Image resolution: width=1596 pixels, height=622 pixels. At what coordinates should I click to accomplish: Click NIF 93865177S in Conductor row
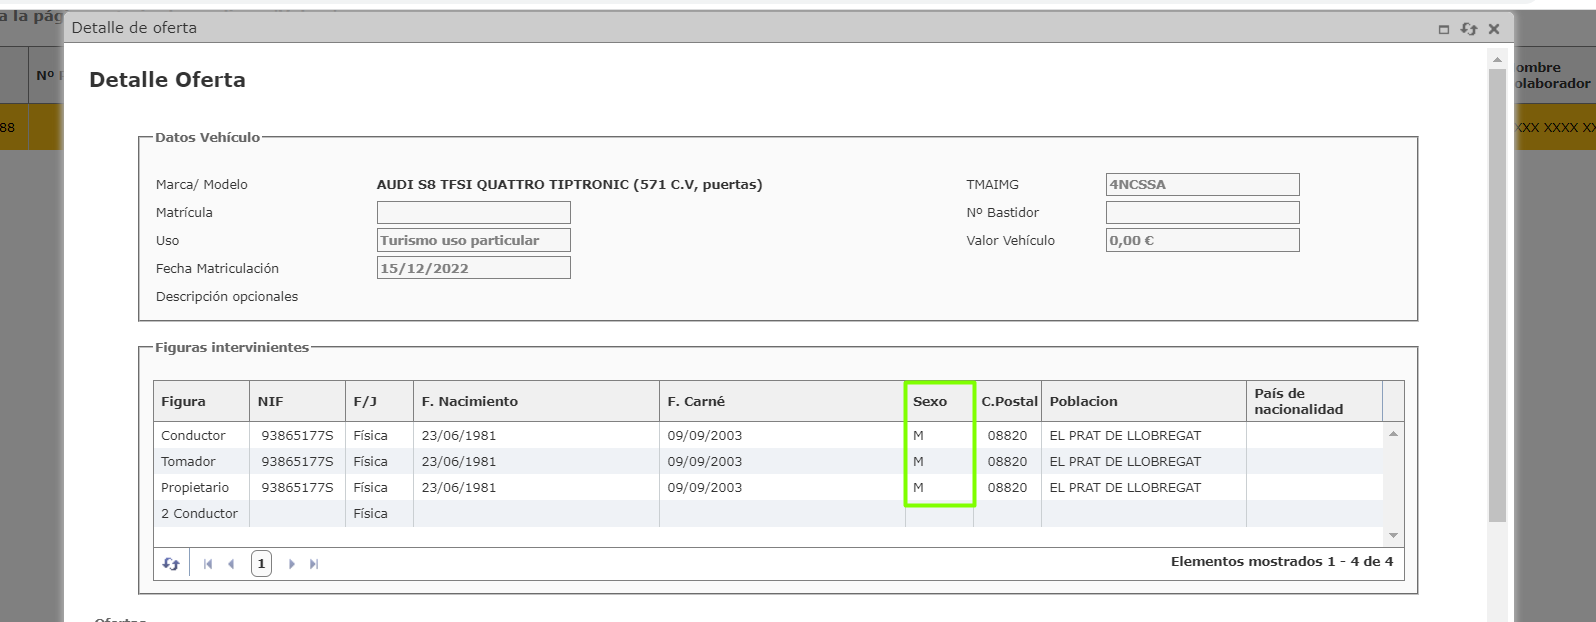pyautogui.click(x=297, y=435)
